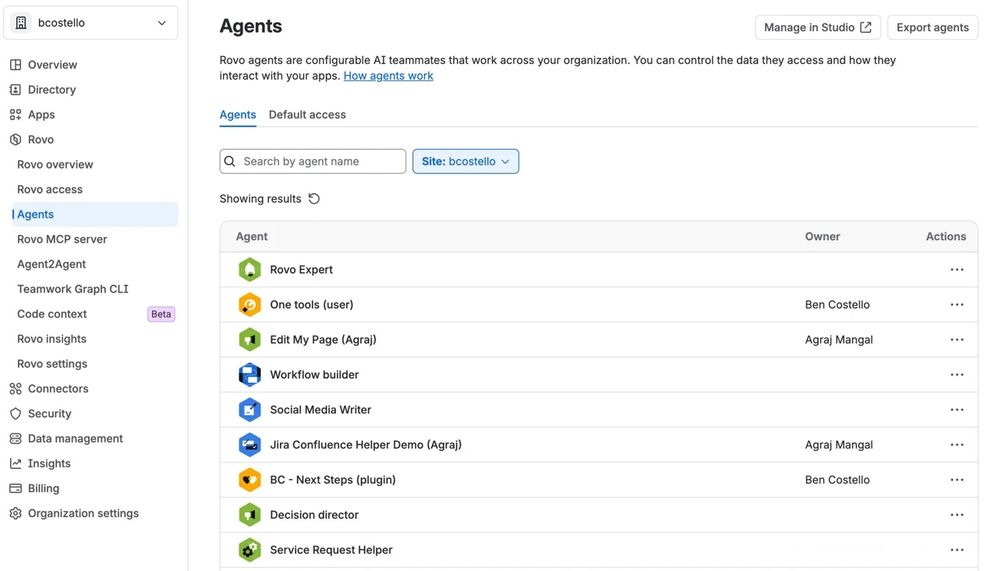The width and height of the screenshot is (998, 571).
Task: Click the Organization settings gear icon
Action: click(15, 513)
